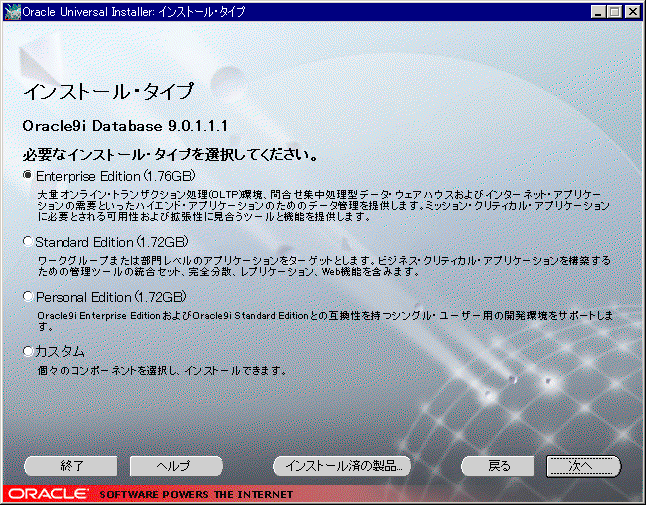Screen dimensions: 646x505
Task: Select the Enterprise Edition radio button
Action: coord(28,175)
